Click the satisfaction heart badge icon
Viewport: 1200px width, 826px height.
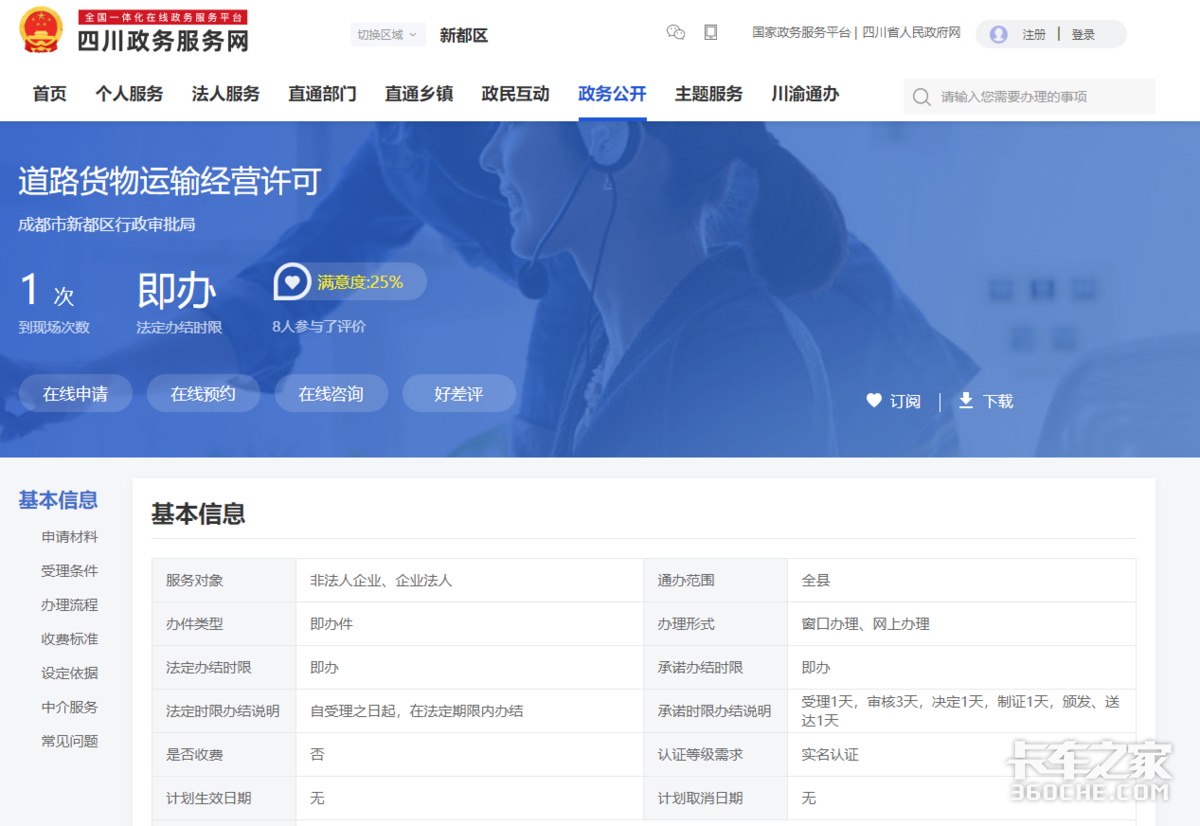coord(291,282)
